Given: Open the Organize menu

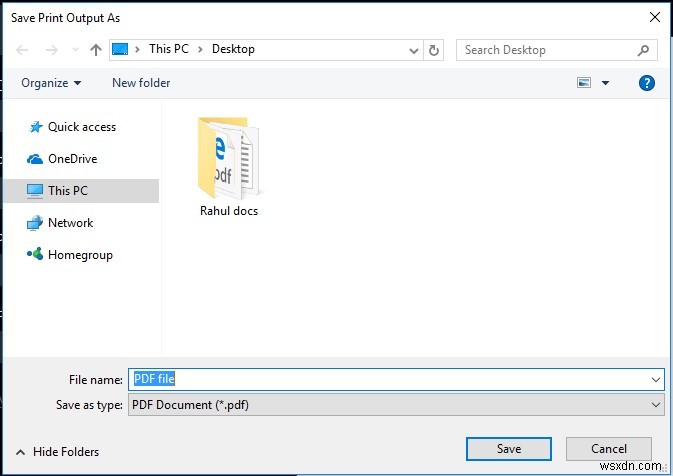Looking at the screenshot, I should click(51, 83).
